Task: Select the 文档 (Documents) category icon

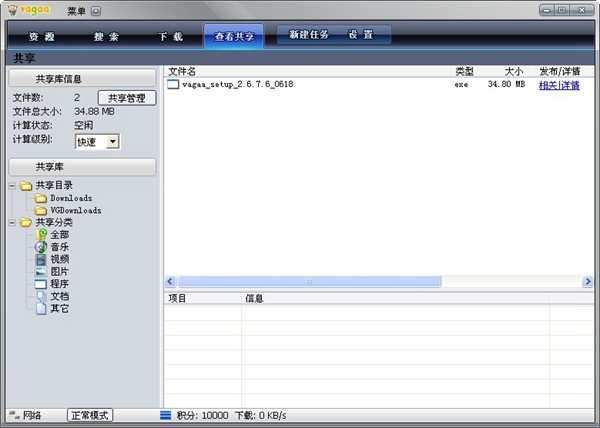Action: [42, 296]
